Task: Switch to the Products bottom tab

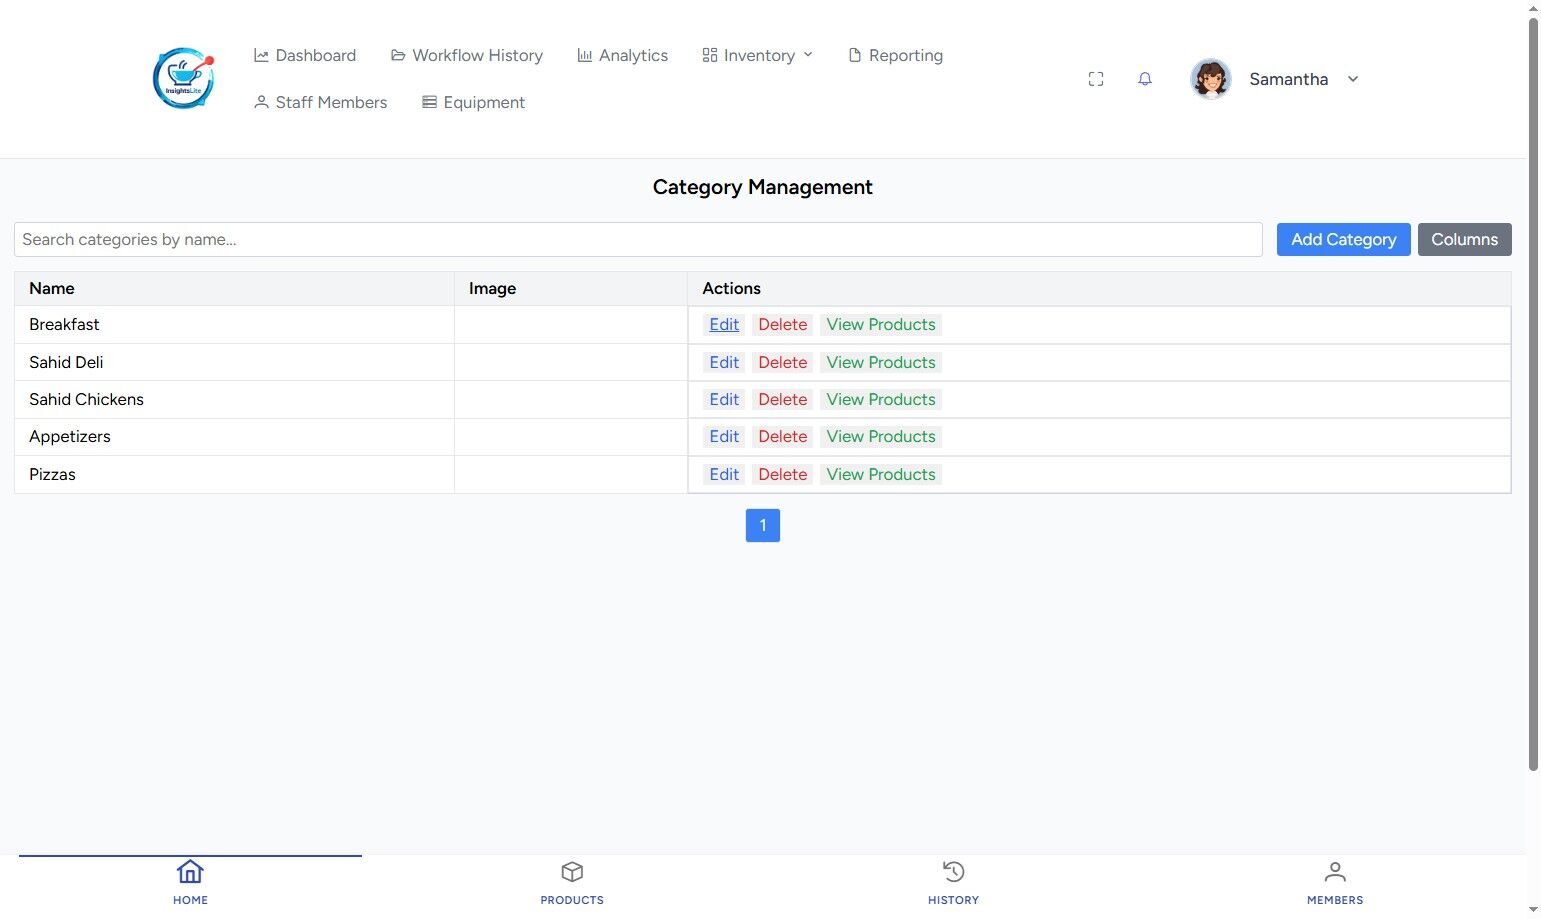Action: coord(572,883)
